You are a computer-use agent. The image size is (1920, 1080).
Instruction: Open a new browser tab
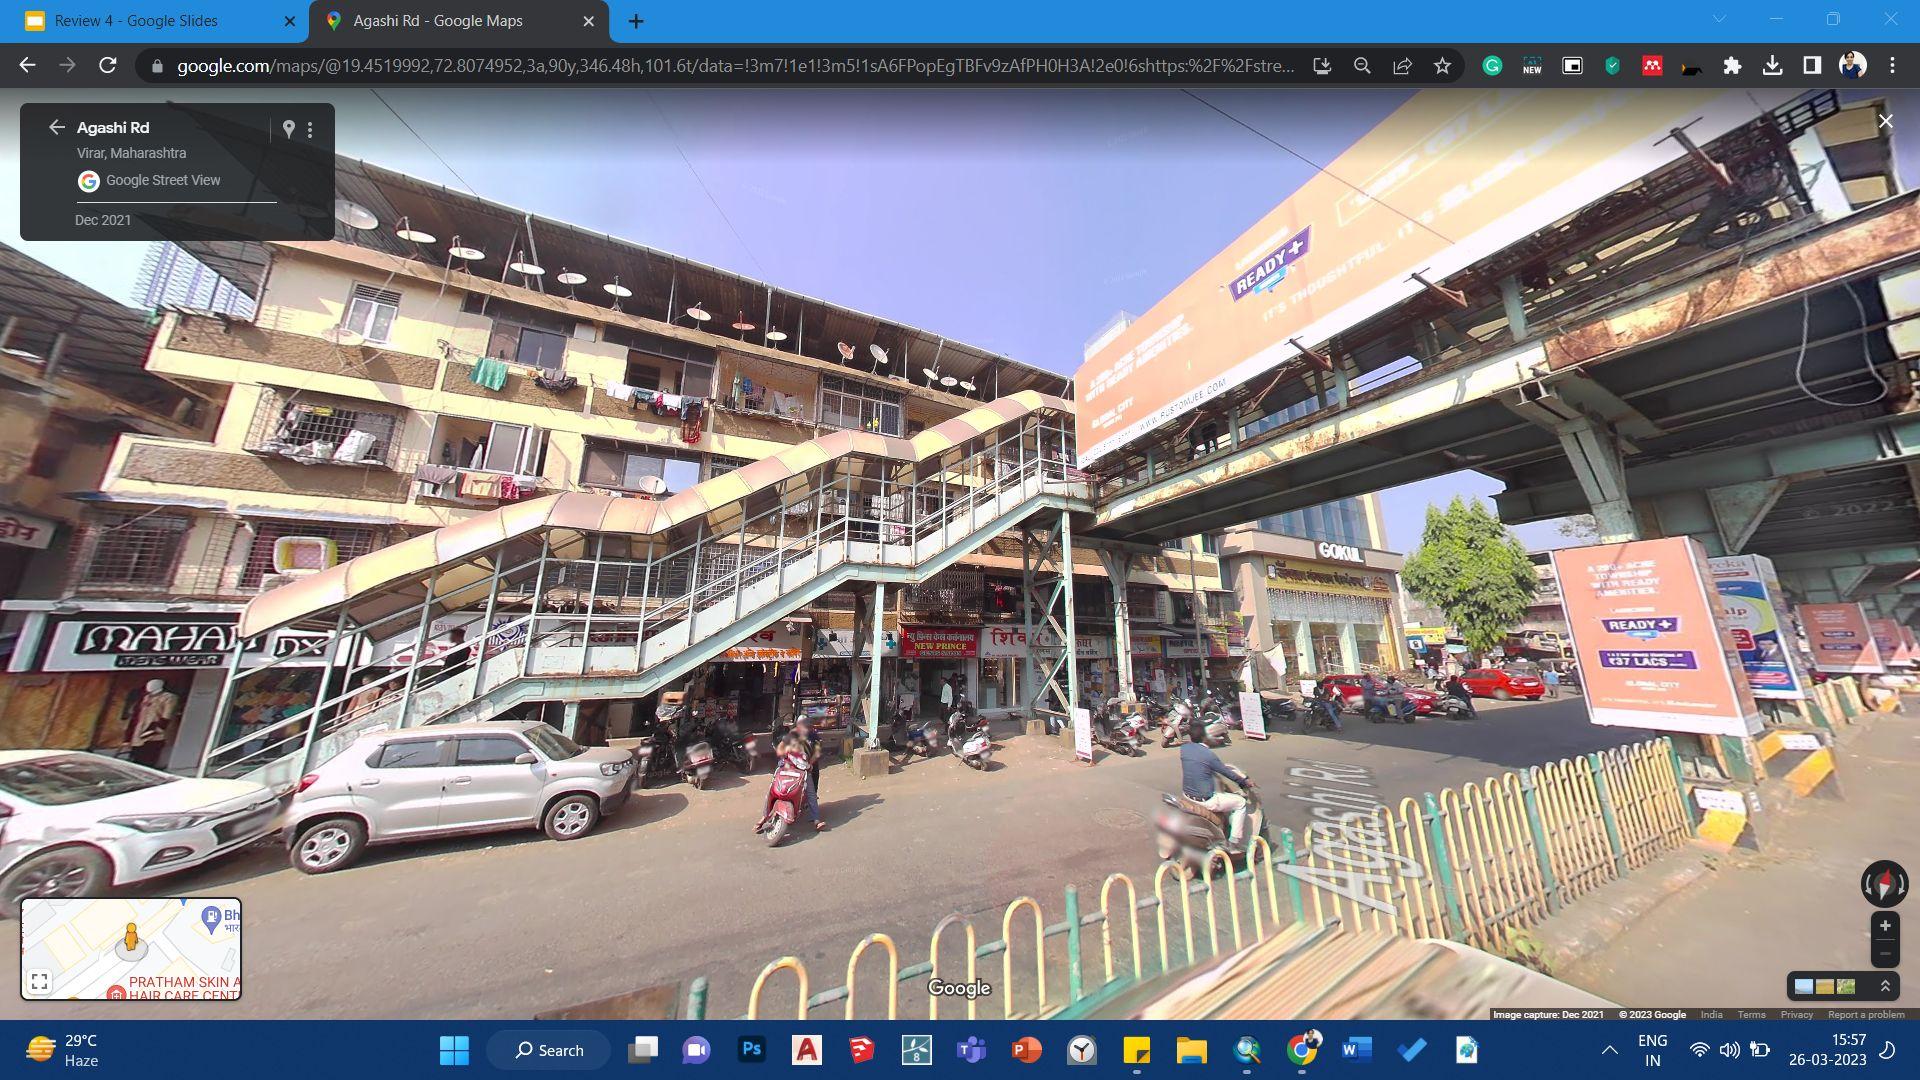click(x=636, y=21)
